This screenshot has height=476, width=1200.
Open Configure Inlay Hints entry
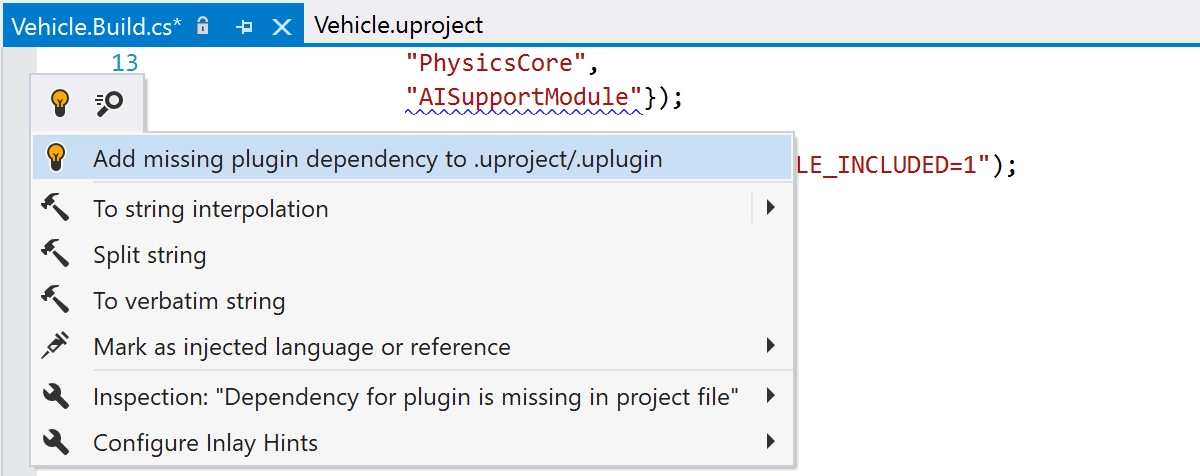pyautogui.click(x=413, y=442)
